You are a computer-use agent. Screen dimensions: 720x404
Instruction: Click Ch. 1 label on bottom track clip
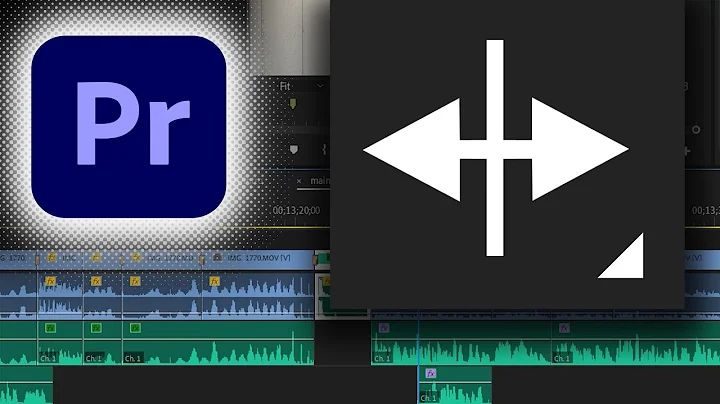[x=428, y=398]
